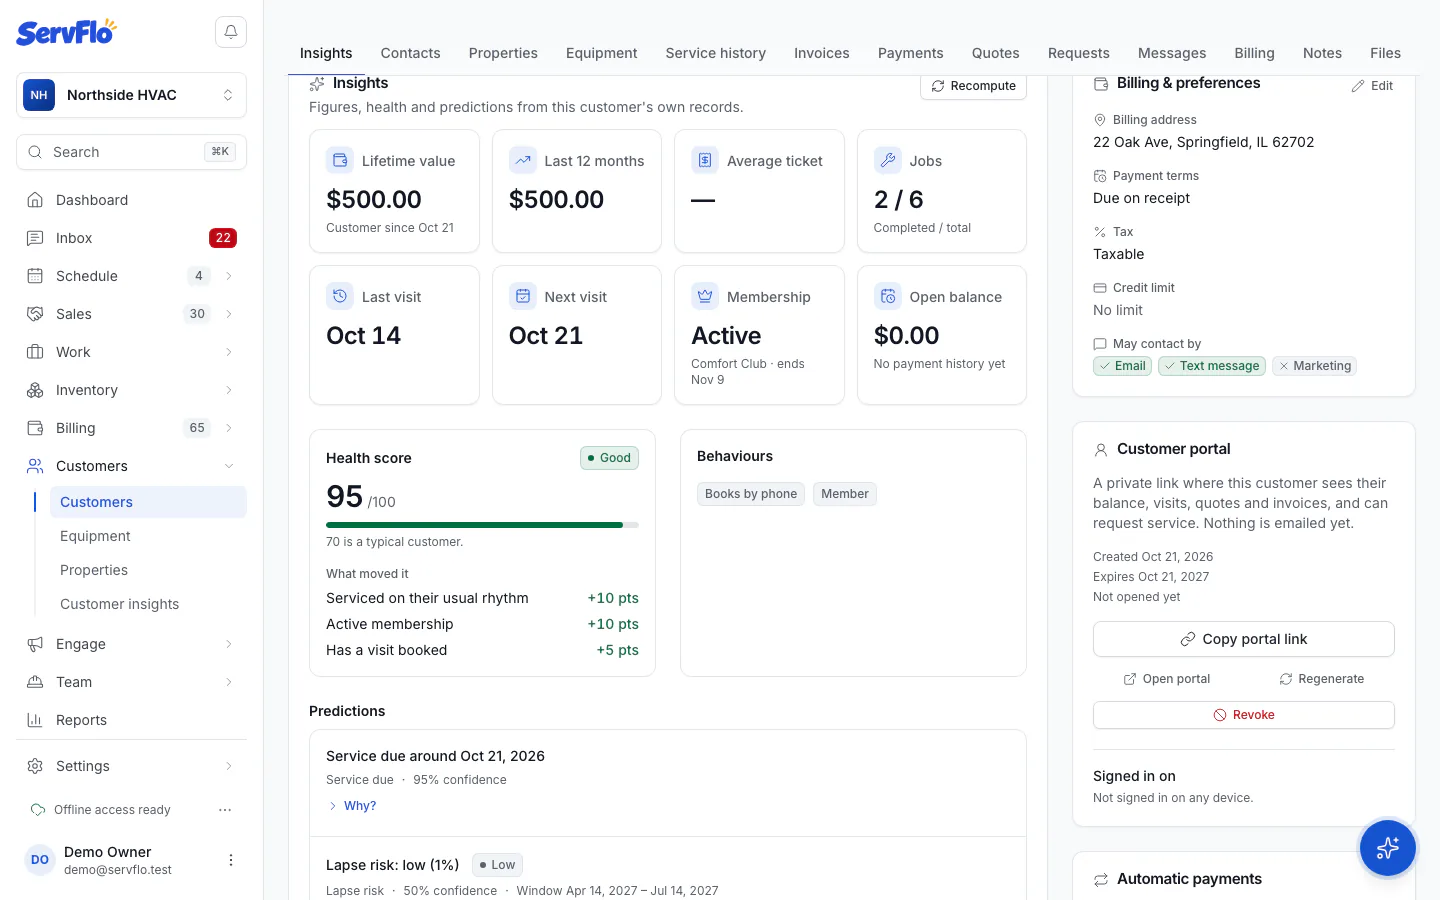1440x900 pixels.
Task: Open Dashboard from the sidebar home icon
Action: coord(35,200)
